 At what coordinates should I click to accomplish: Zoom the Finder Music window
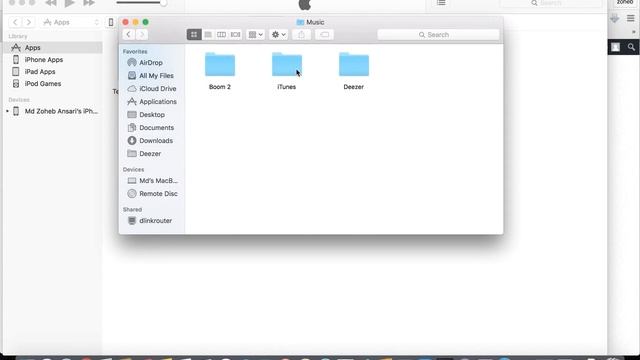145,22
